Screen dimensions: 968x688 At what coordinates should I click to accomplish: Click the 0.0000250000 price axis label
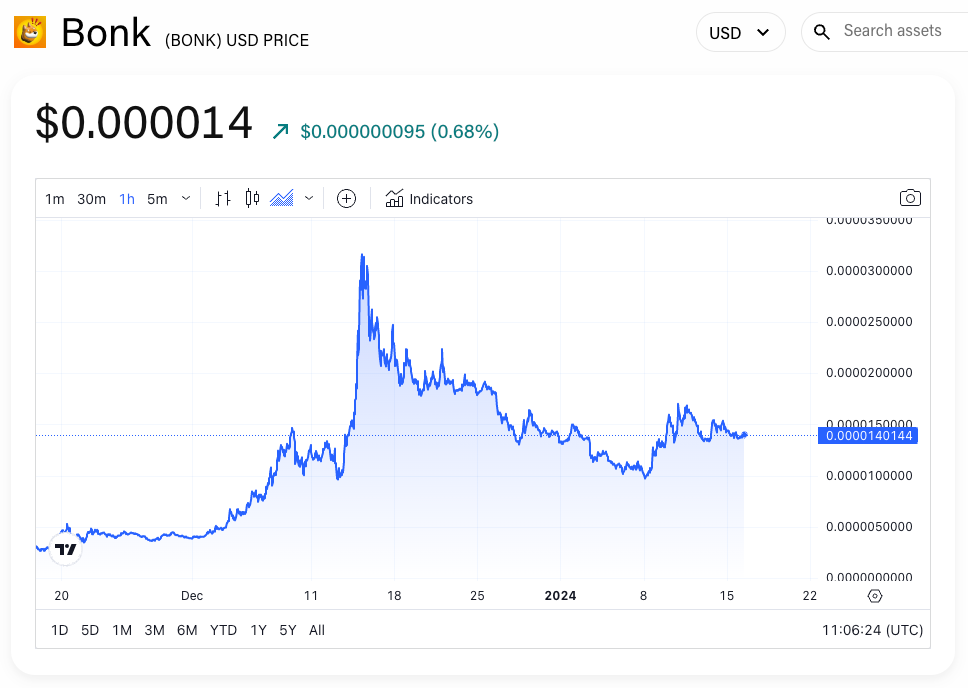click(x=869, y=322)
